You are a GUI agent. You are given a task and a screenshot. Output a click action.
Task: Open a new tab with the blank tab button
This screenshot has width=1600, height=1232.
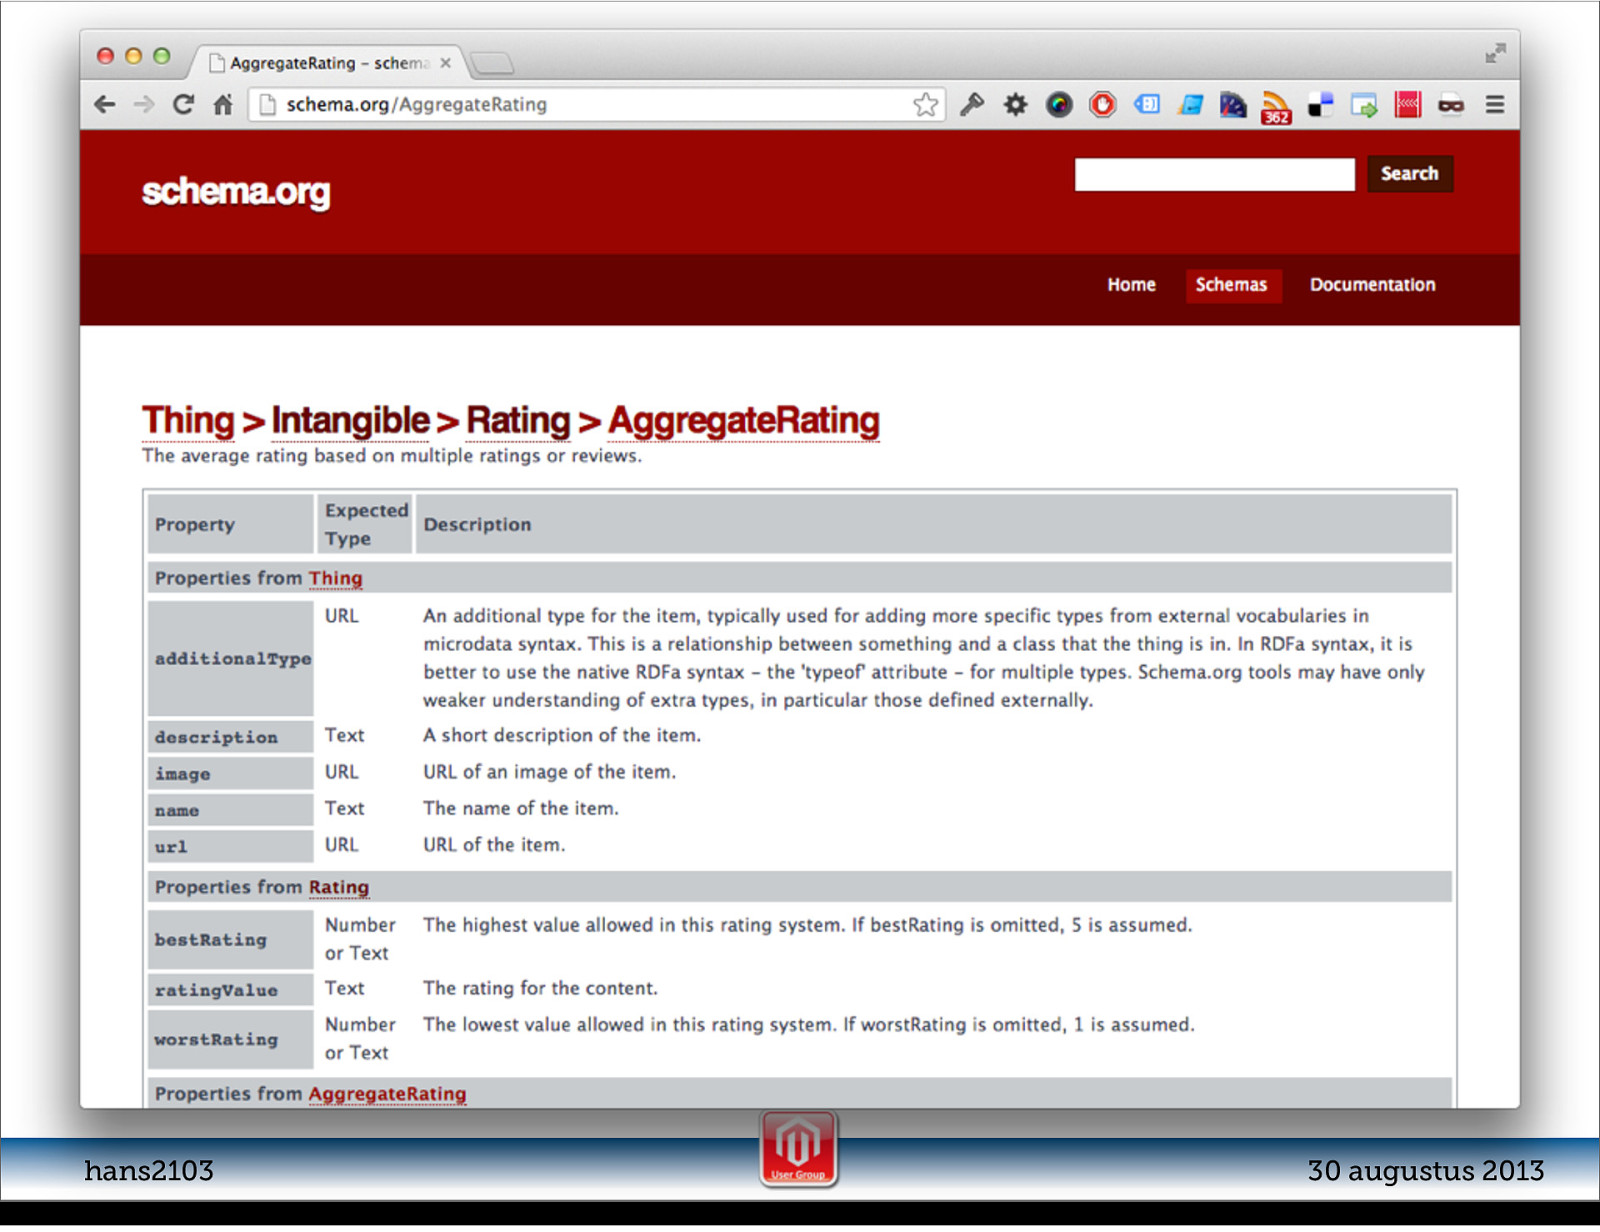[x=492, y=64]
